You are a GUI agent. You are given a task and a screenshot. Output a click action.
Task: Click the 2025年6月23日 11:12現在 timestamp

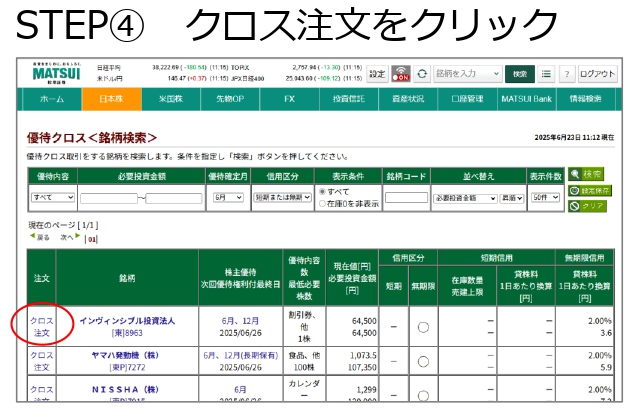(x=574, y=138)
